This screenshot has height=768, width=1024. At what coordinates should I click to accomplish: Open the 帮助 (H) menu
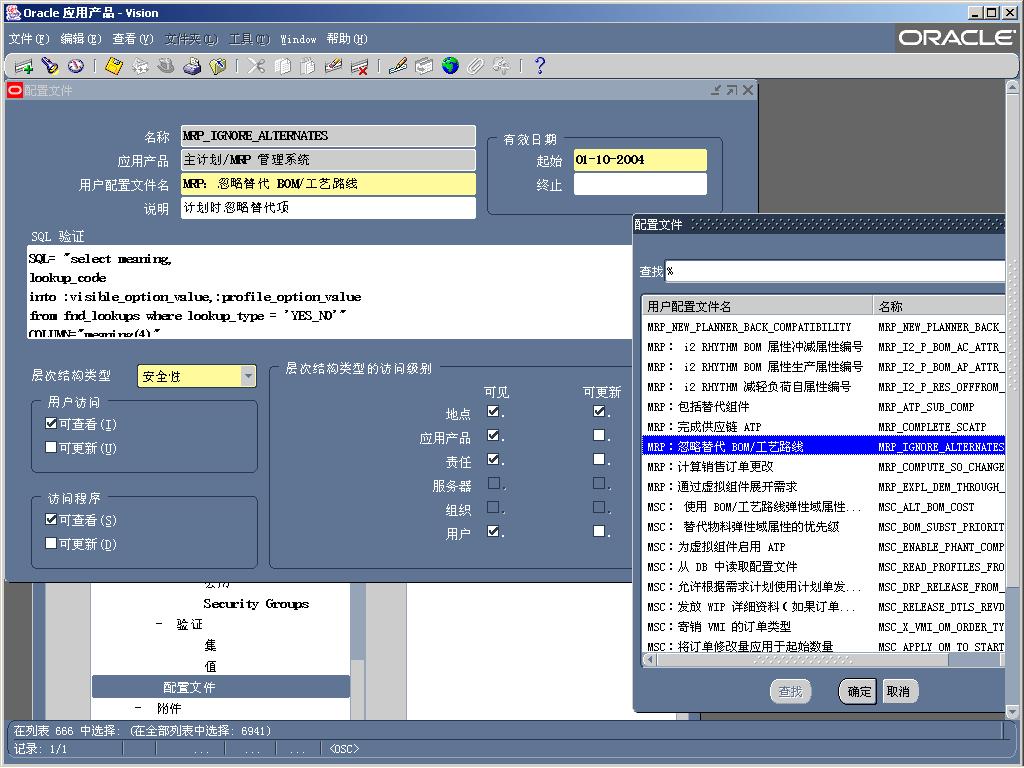tap(347, 39)
